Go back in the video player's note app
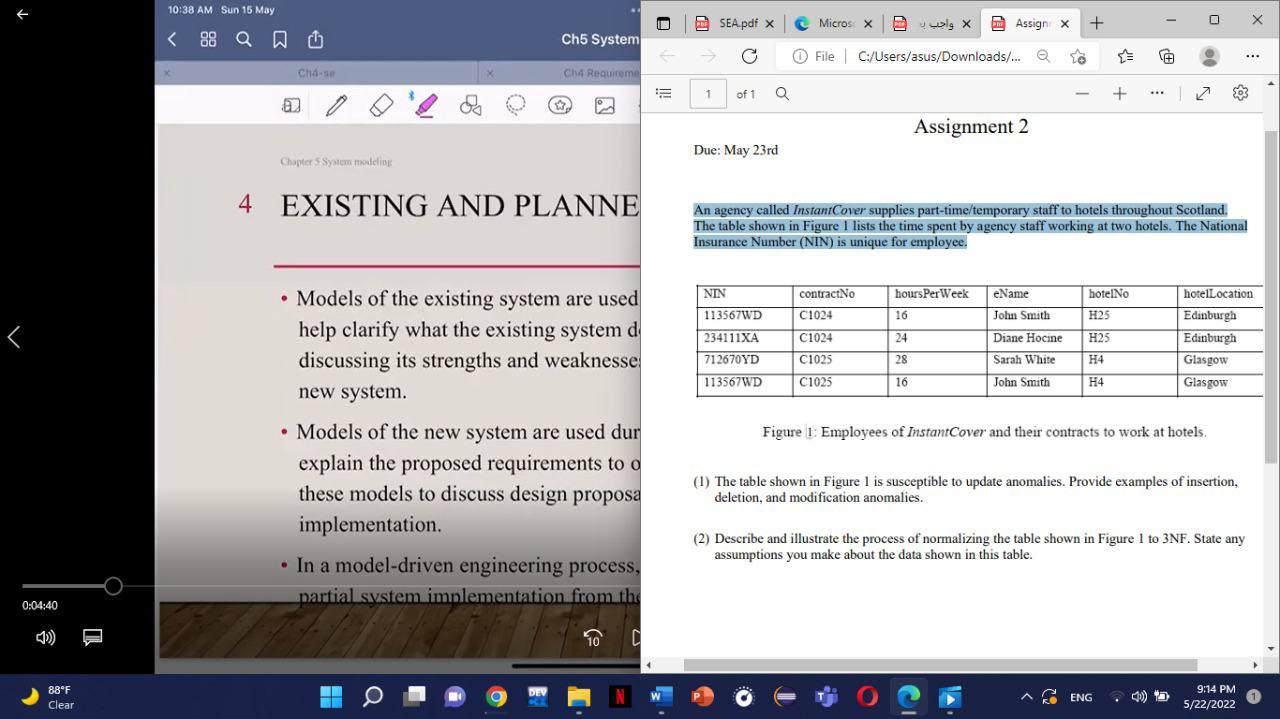Viewport: 1280px width, 719px height. [172, 39]
